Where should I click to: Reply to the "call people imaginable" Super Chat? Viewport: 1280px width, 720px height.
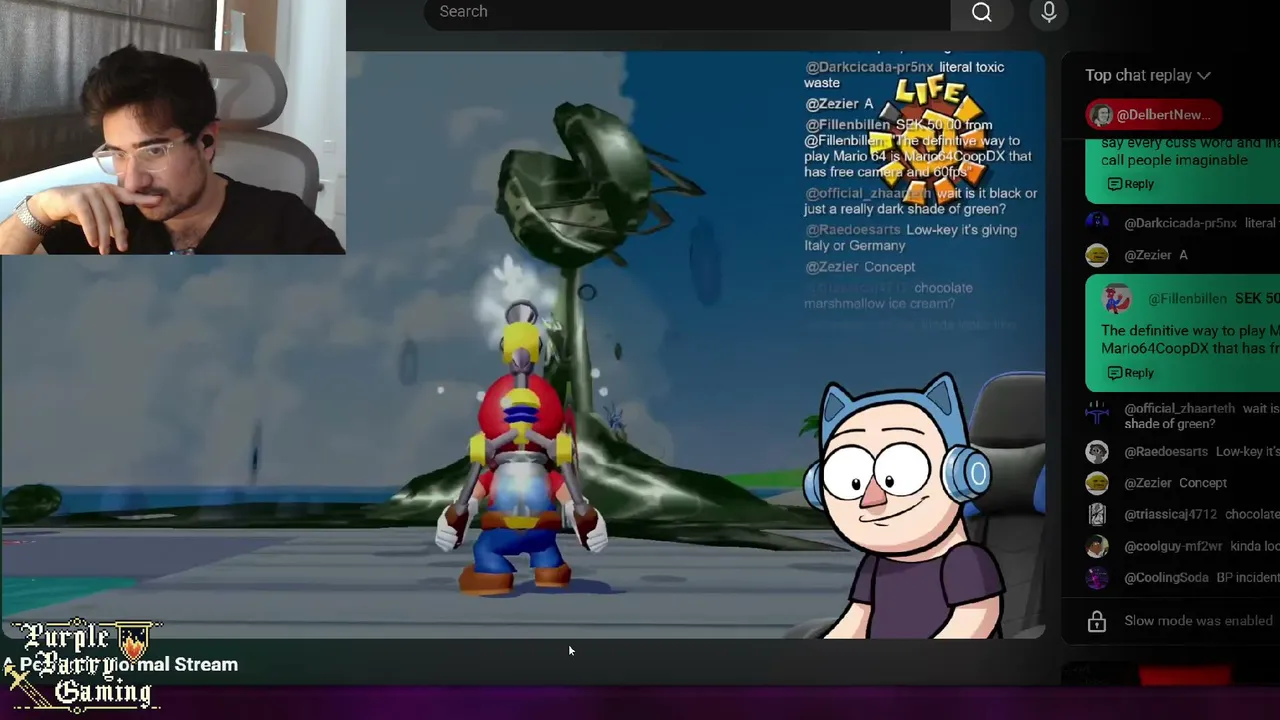(1130, 184)
